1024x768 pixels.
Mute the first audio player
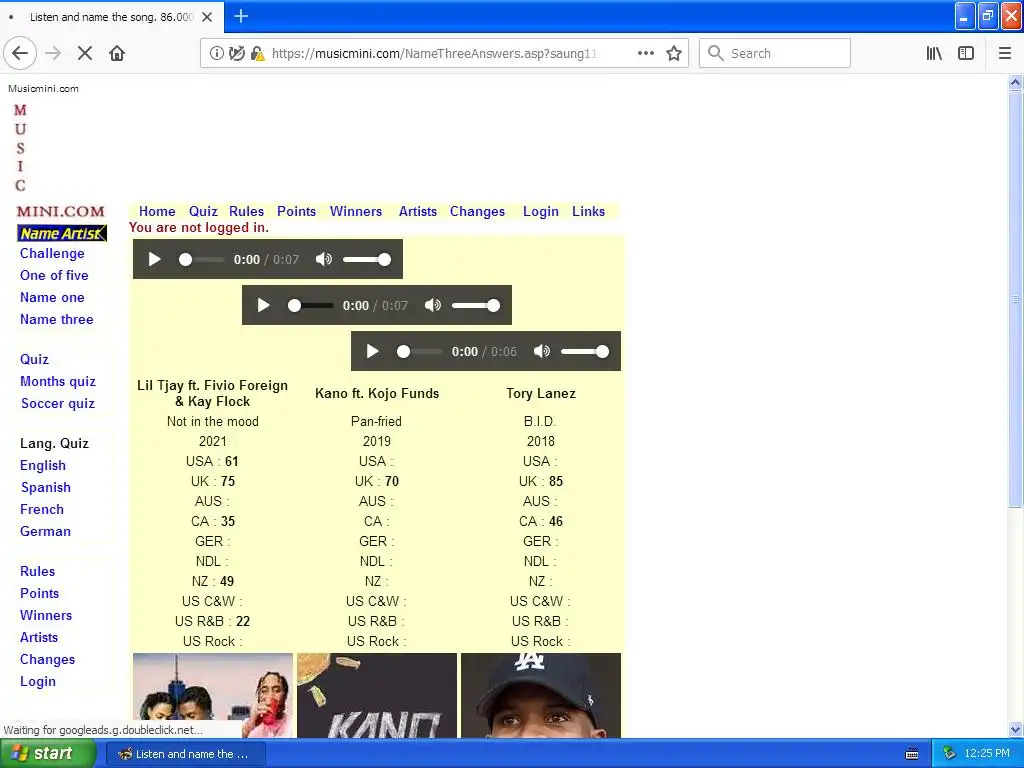tap(324, 259)
